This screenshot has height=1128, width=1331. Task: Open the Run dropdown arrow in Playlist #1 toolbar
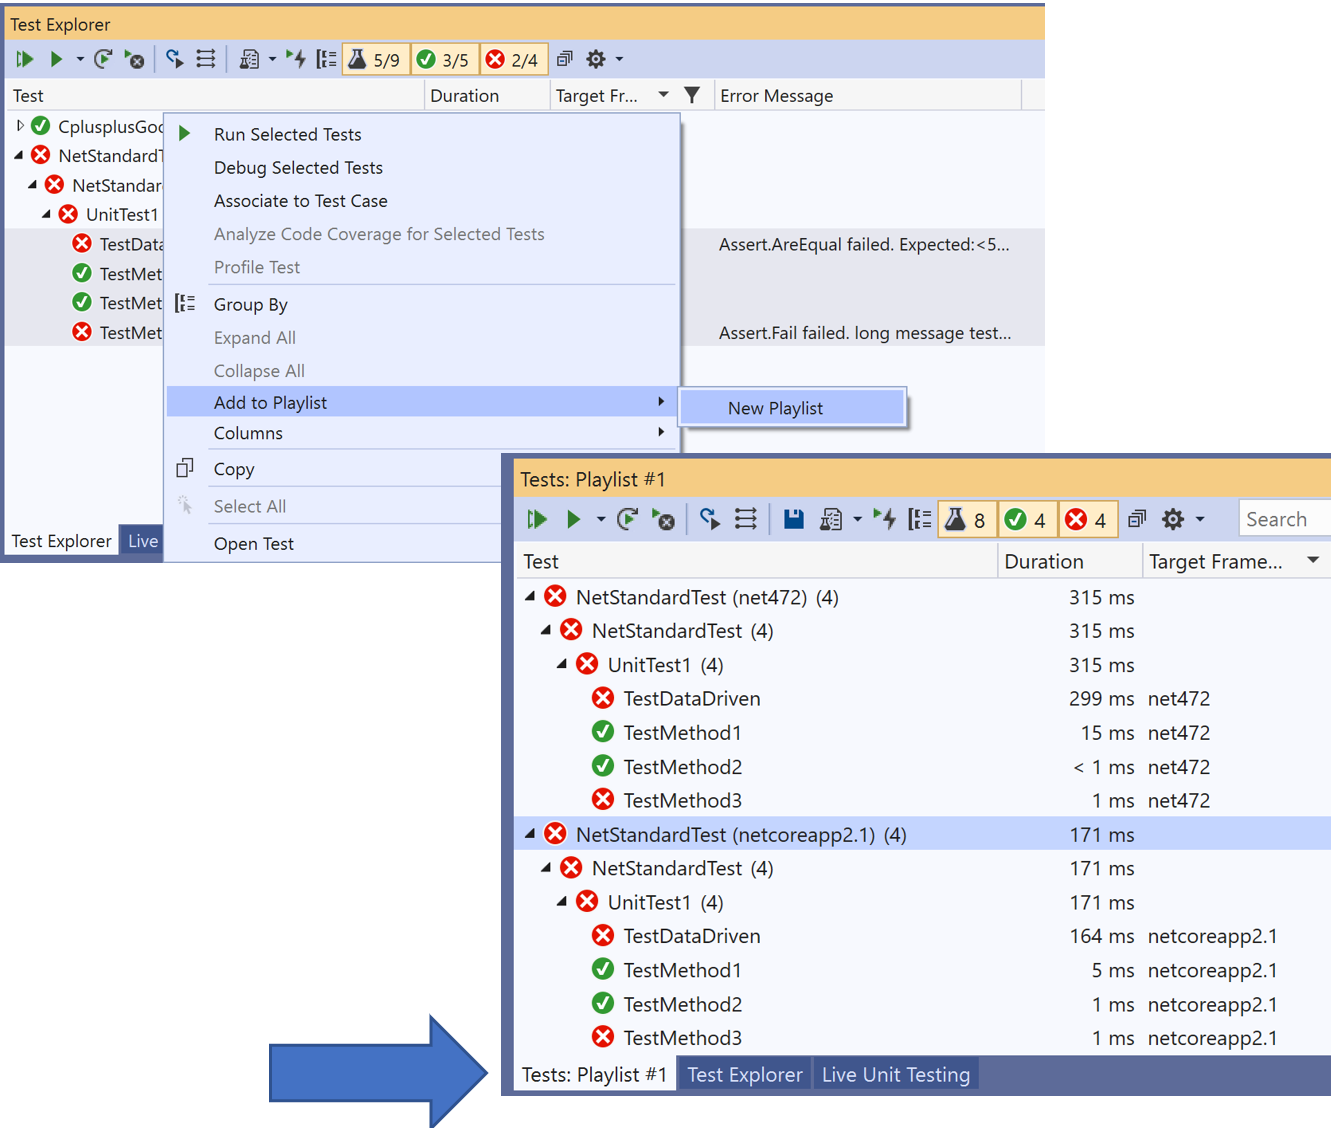[600, 519]
